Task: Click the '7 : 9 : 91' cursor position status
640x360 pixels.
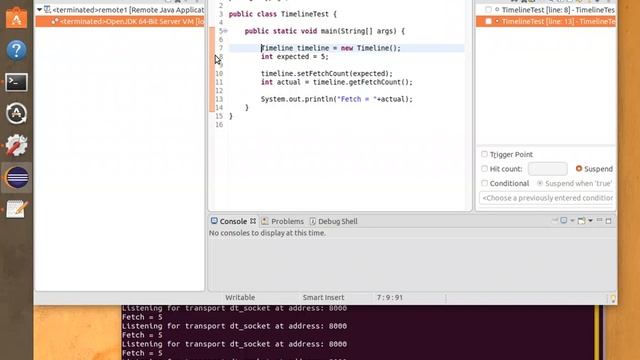Action: pyautogui.click(x=389, y=298)
